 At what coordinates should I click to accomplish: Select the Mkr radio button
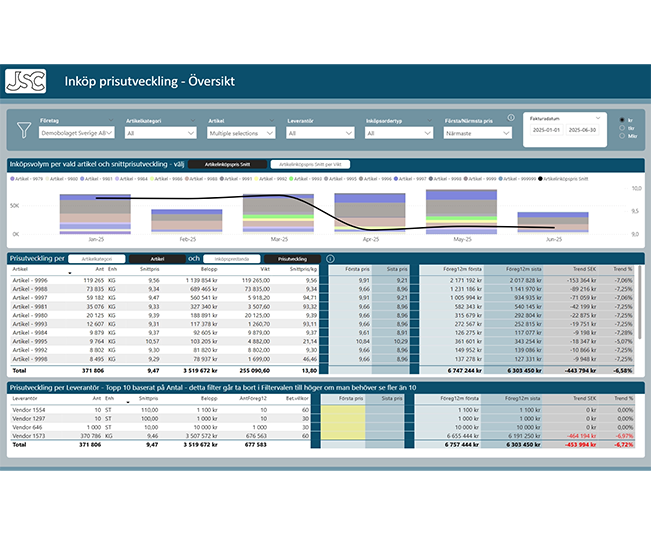click(x=622, y=136)
